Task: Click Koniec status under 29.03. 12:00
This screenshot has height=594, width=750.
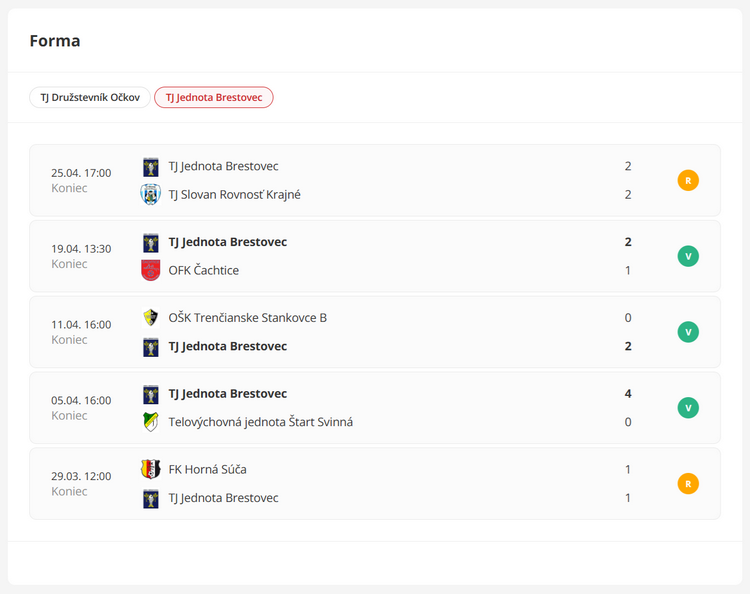Action: [69, 491]
